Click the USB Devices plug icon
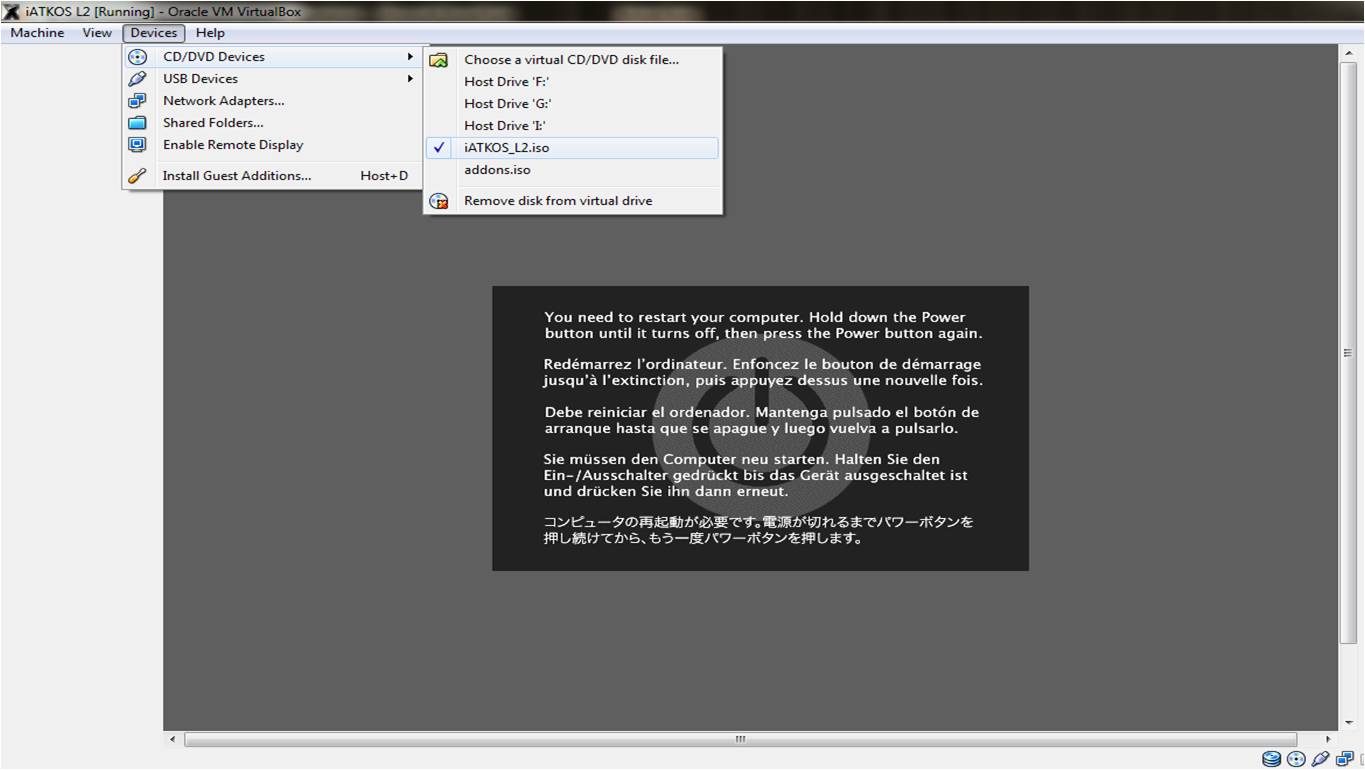The height and width of the screenshot is (770, 1365). point(138,79)
